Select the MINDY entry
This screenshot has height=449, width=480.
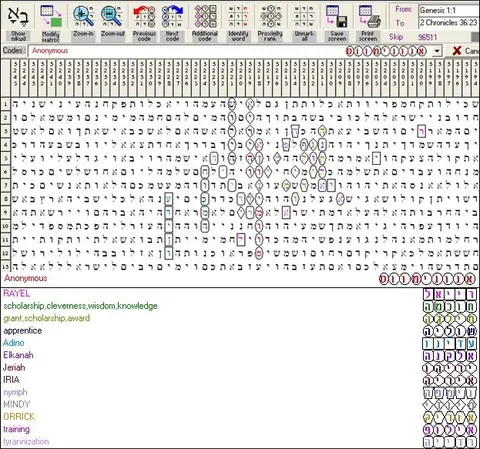(17, 404)
